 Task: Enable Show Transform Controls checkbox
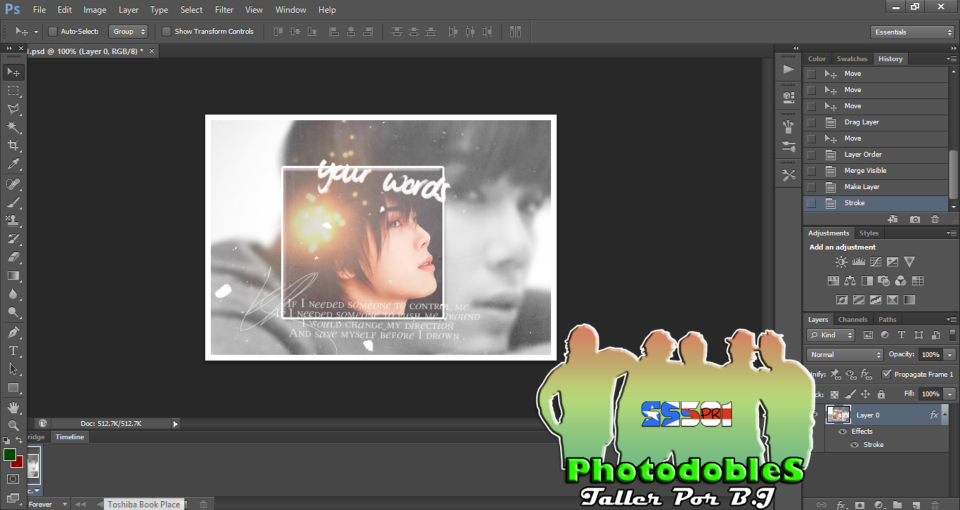(x=166, y=31)
